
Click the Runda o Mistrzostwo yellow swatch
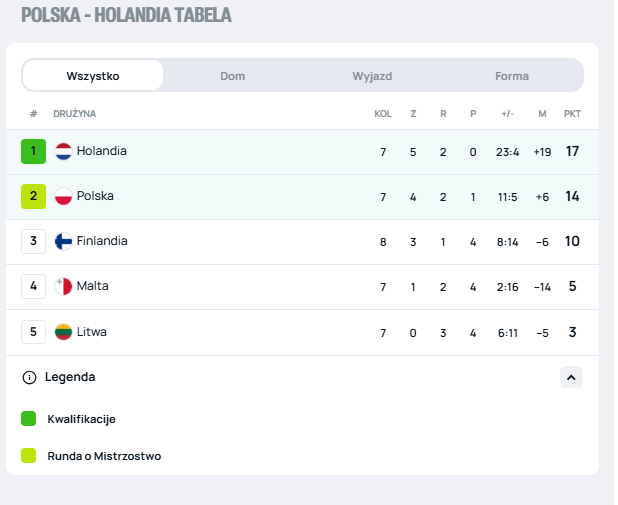(29, 456)
